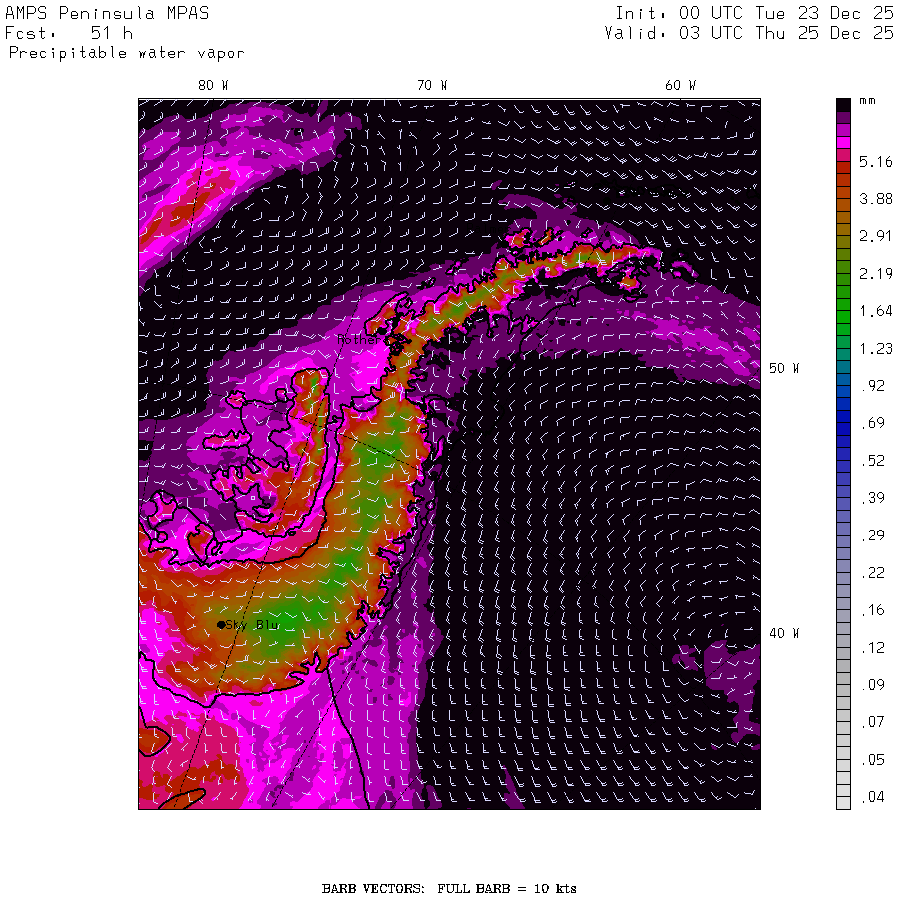Select the 2.91 value on color scale

[x=875, y=236]
